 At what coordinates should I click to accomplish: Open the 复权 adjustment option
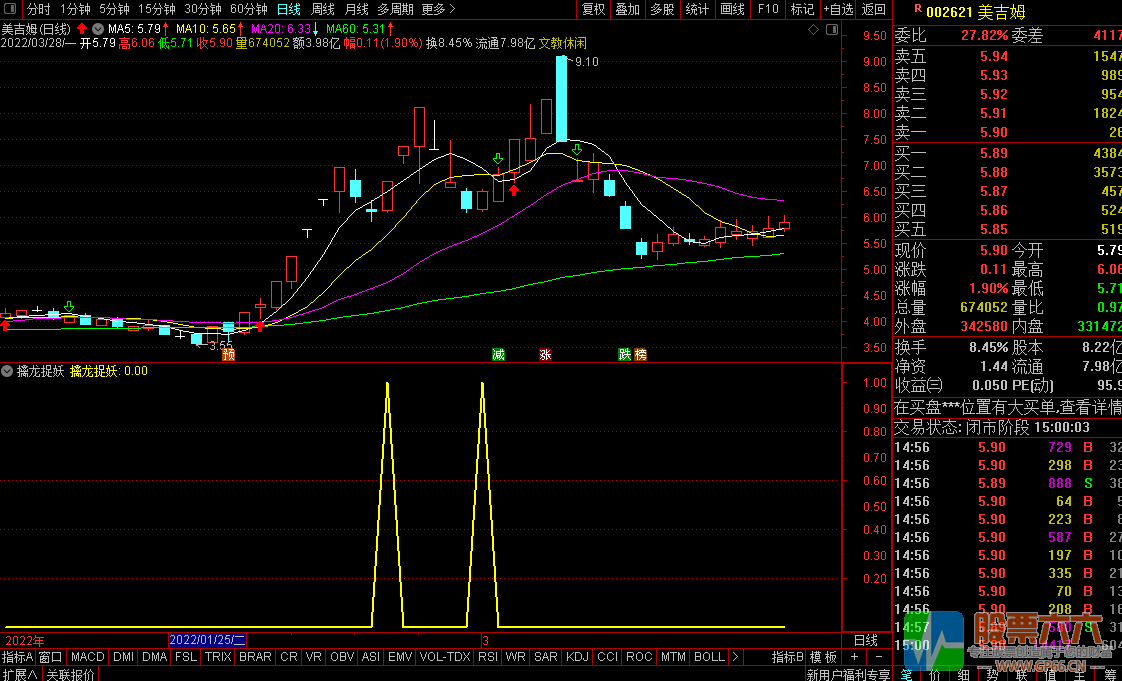pyautogui.click(x=593, y=9)
